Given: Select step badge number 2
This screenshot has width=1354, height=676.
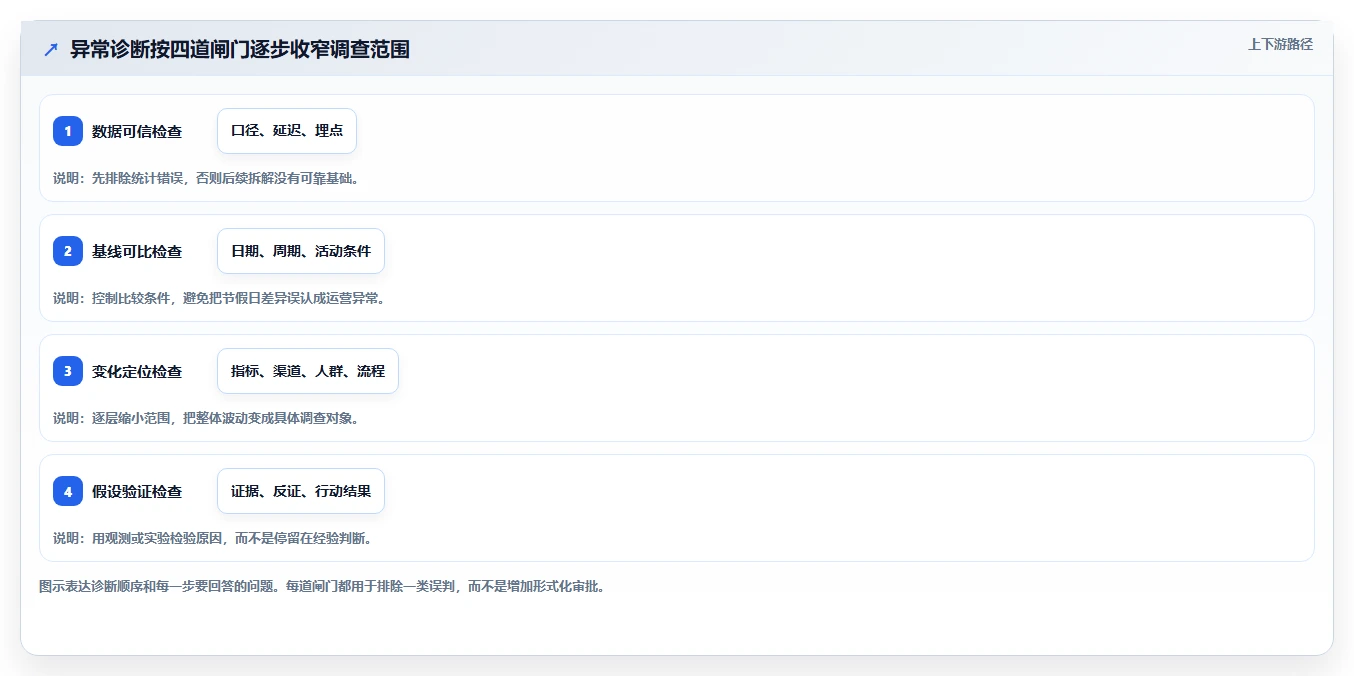Looking at the screenshot, I should 68,251.
